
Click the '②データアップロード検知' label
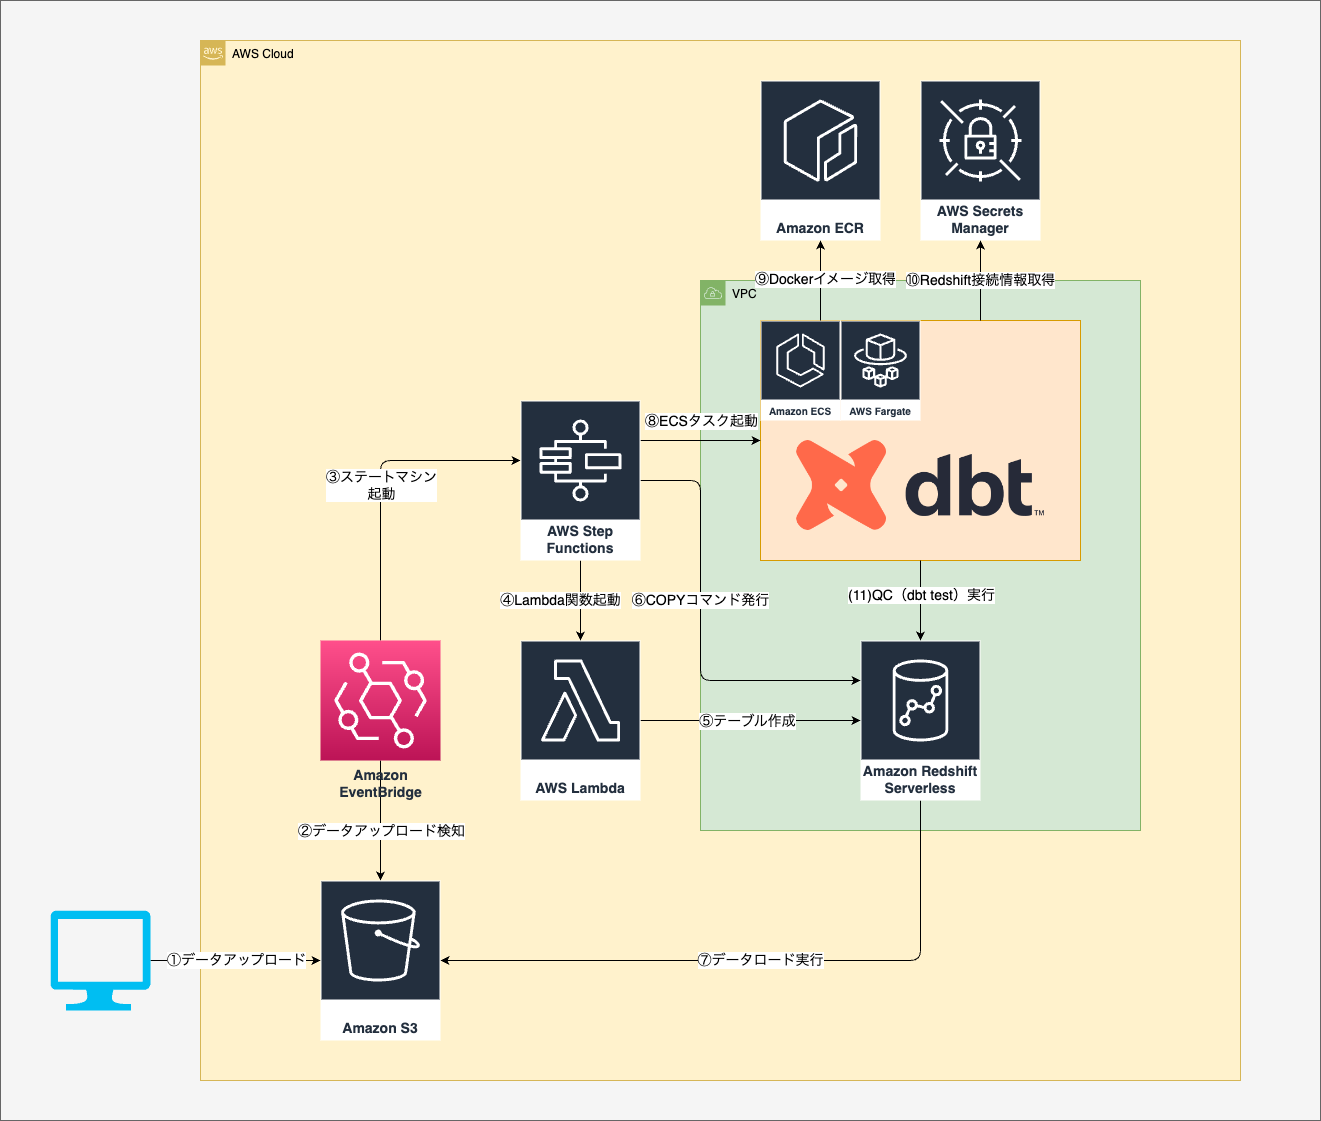pos(381,830)
